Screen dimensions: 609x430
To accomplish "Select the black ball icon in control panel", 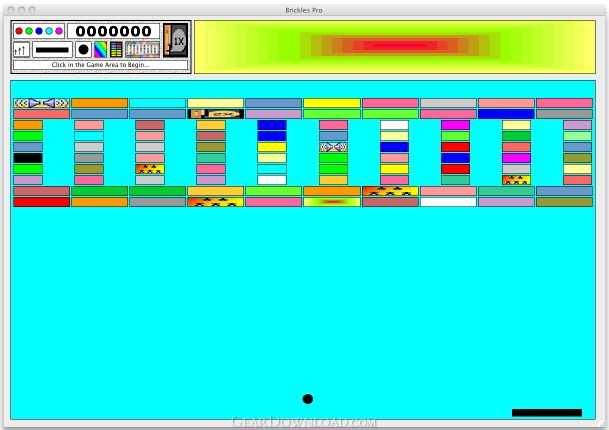I will point(83,50).
